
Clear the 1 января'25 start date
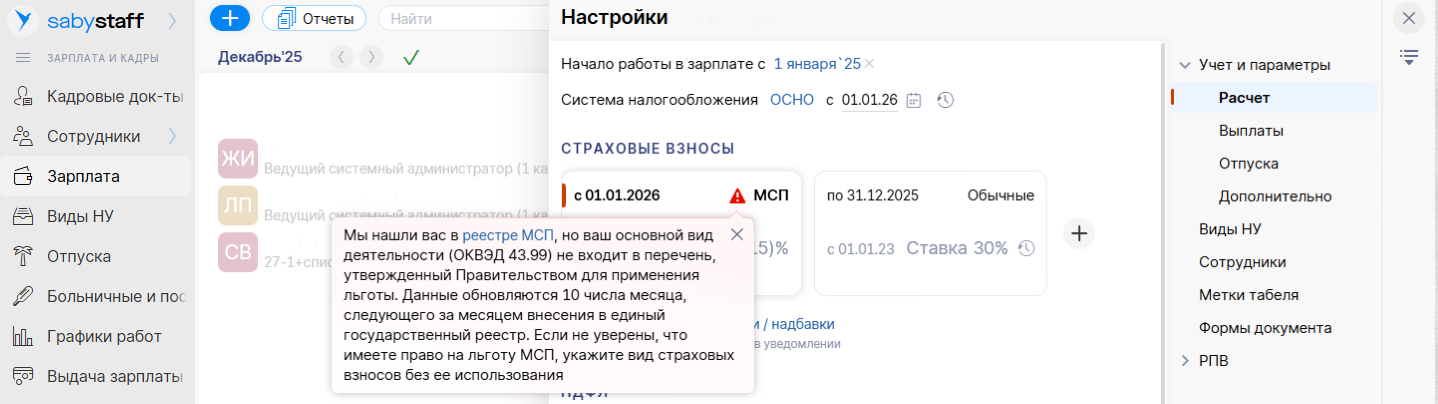coord(869,64)
